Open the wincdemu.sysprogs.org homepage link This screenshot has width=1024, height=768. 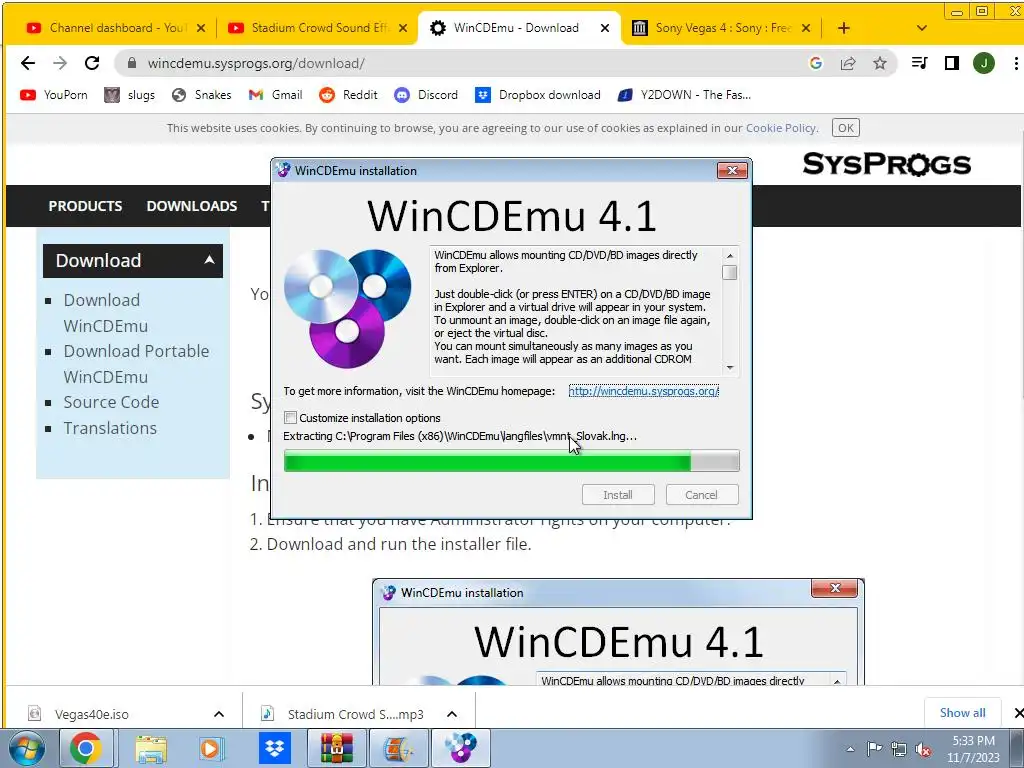(643, 391)
